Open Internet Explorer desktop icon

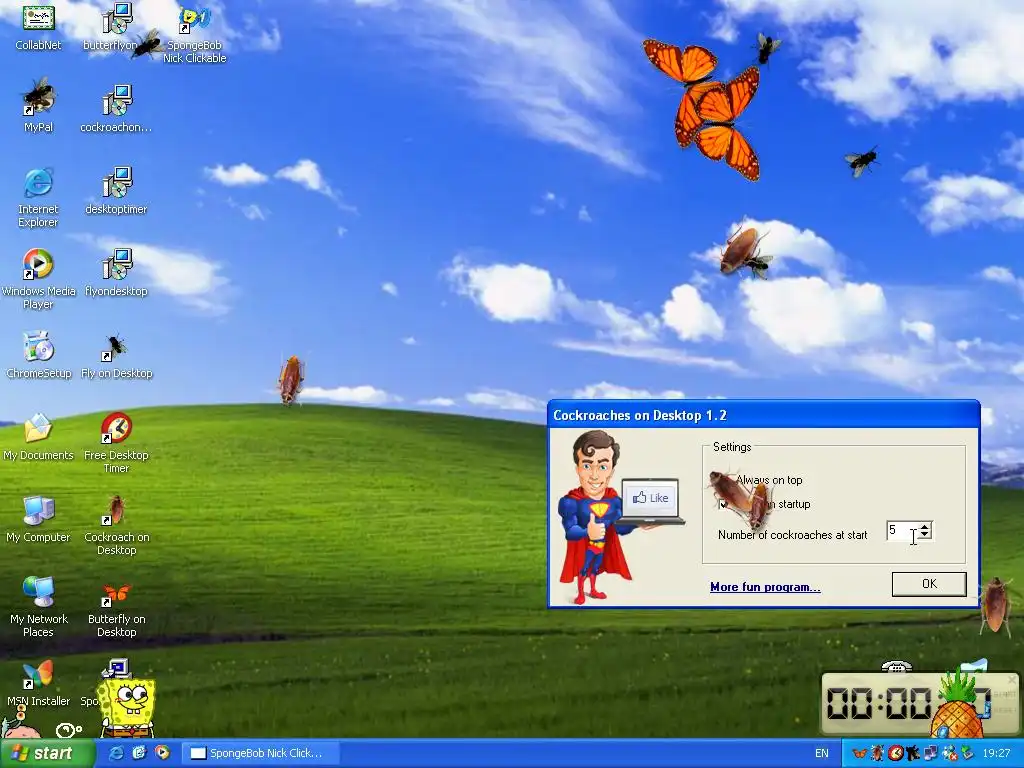coord(39,197)
